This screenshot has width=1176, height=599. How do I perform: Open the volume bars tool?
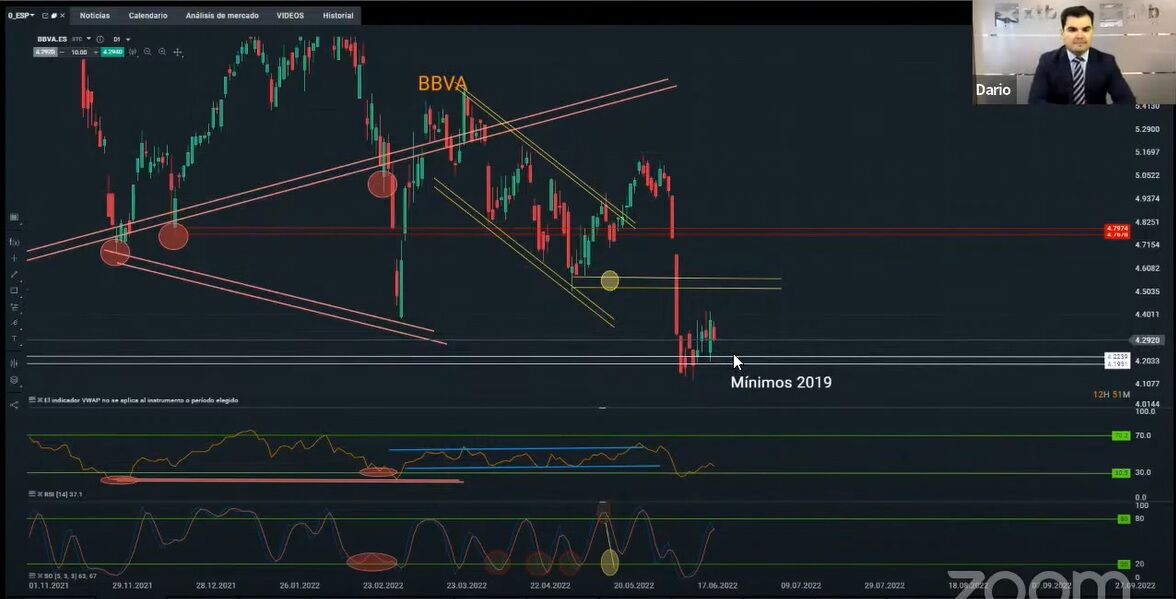click(x=14, y=363)
